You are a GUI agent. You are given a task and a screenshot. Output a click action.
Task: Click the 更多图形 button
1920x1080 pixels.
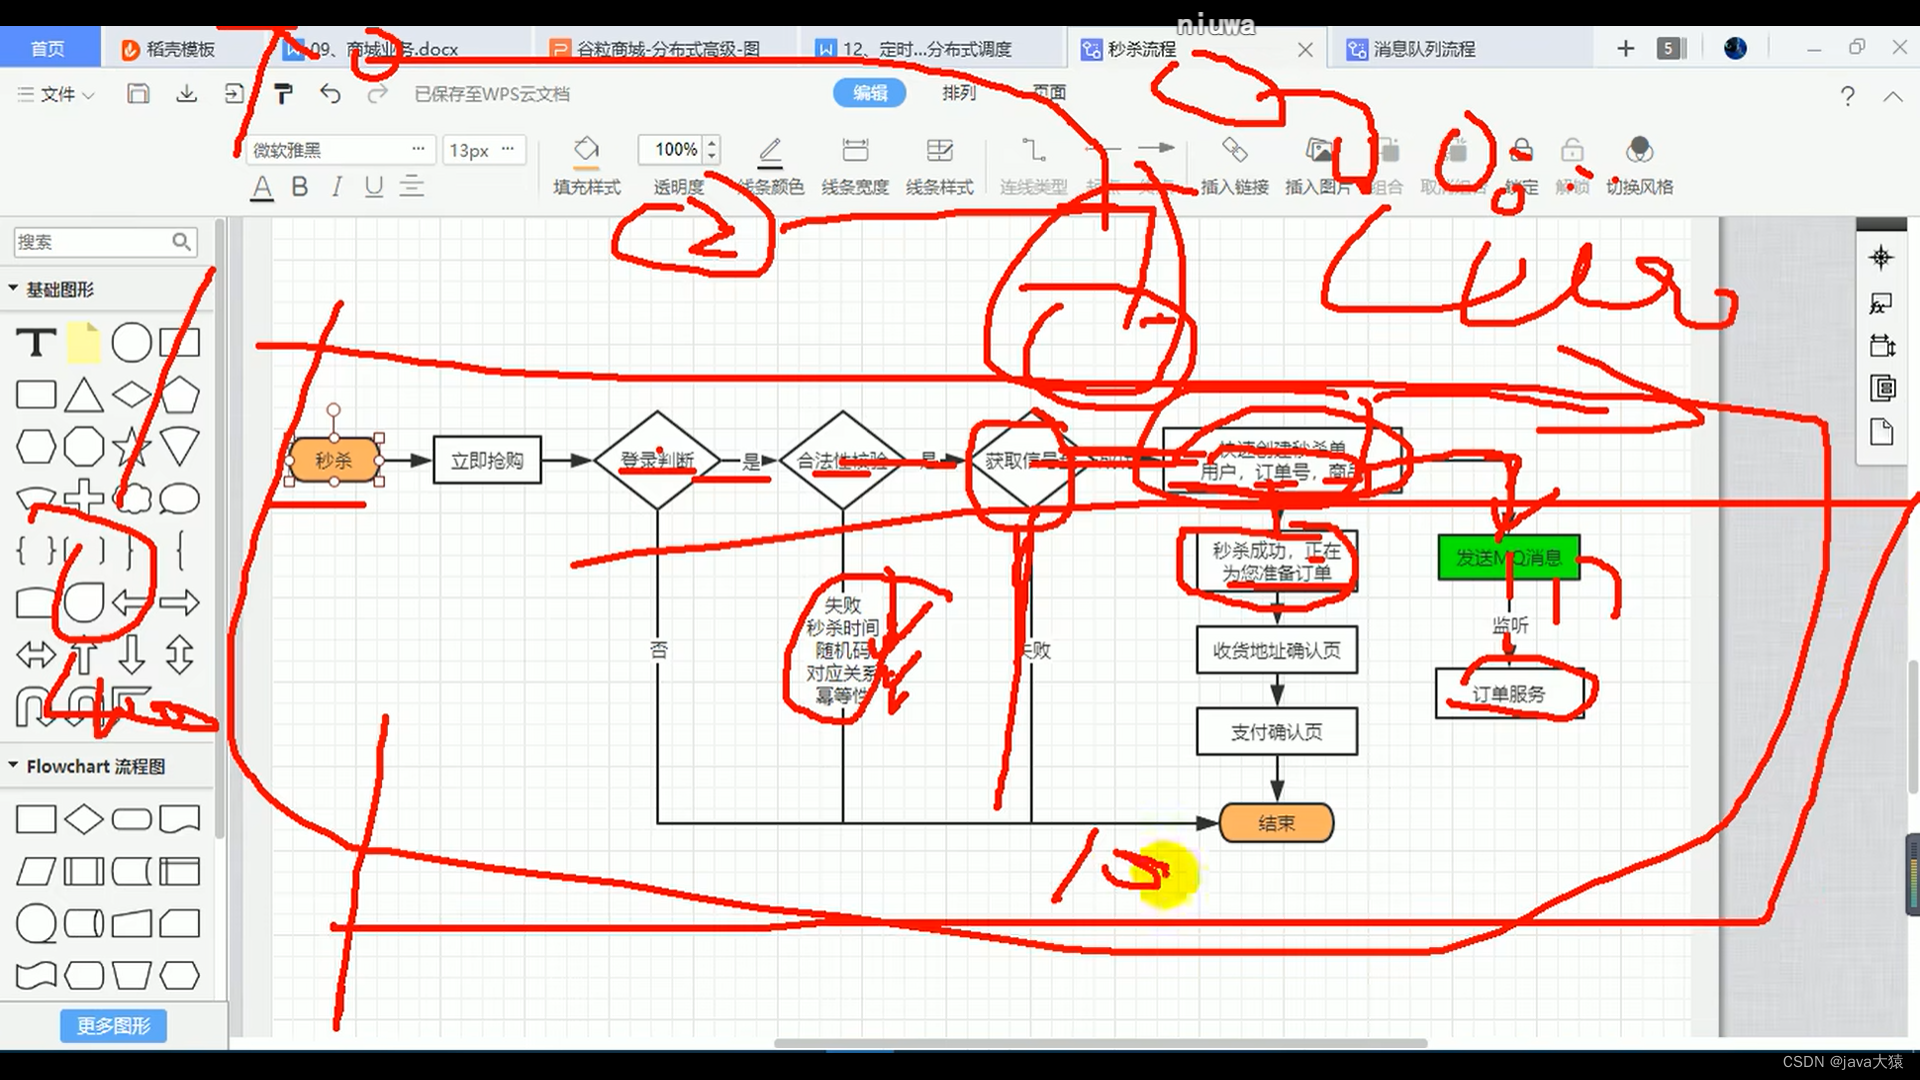coord(113,1025)
